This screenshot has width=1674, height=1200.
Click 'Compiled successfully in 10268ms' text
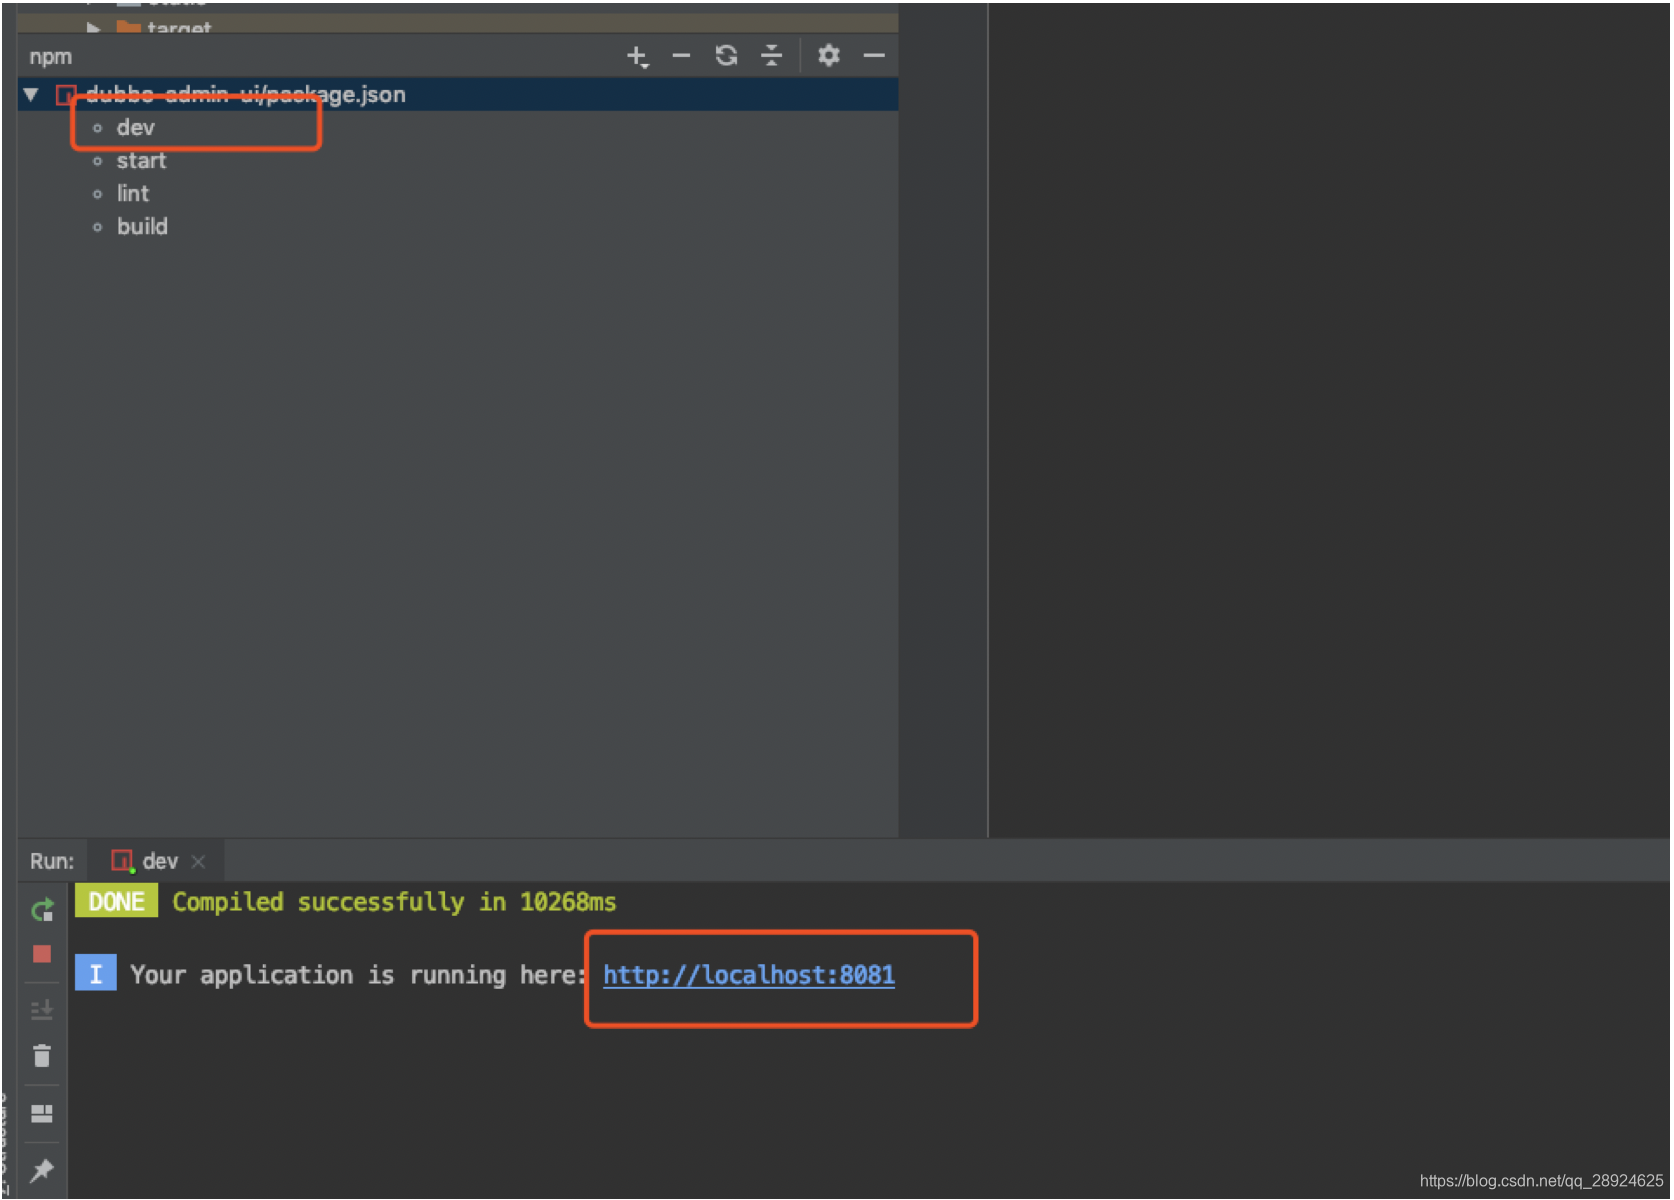[394, 902]
